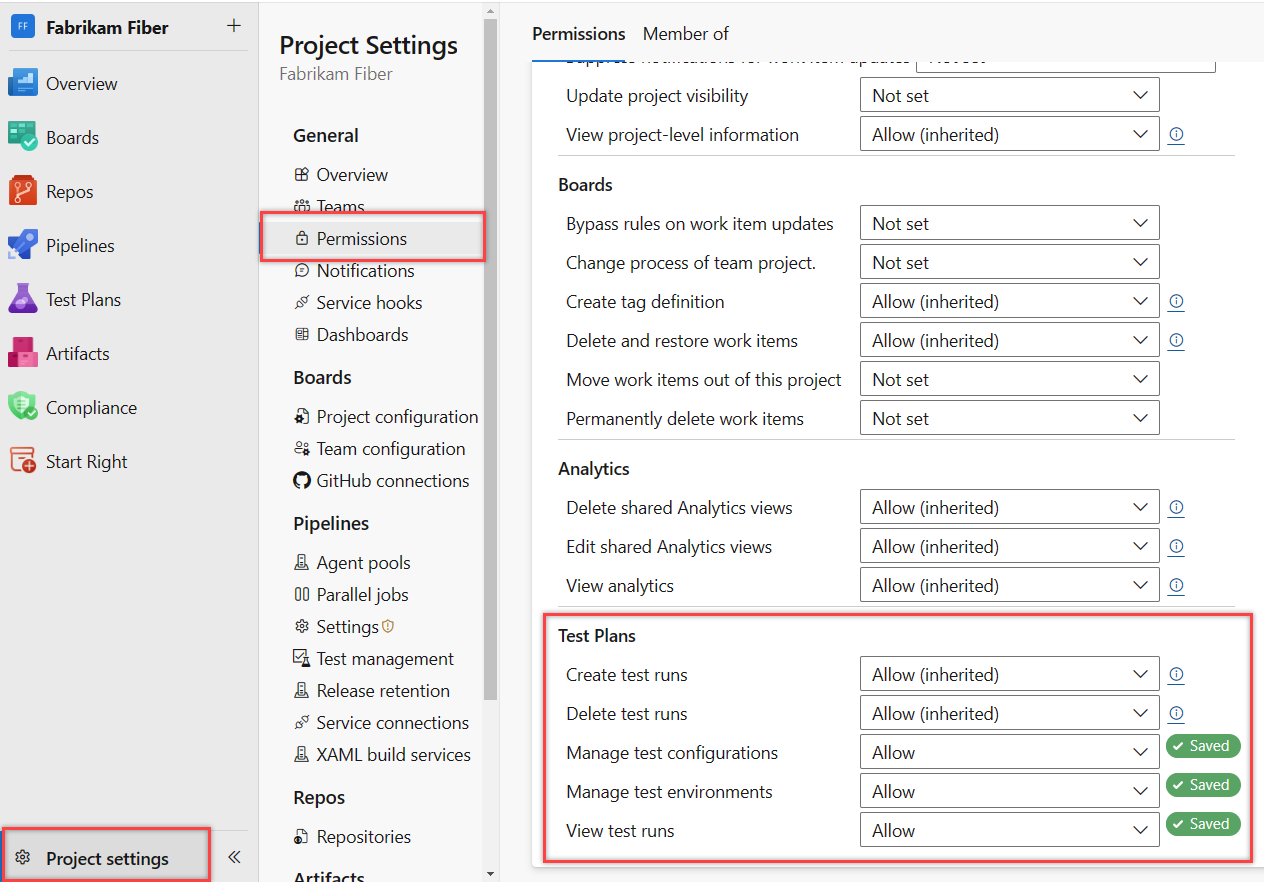1264x882 pixels.
Task: Click info icon for View analytics
Action: click(1176, 586)
